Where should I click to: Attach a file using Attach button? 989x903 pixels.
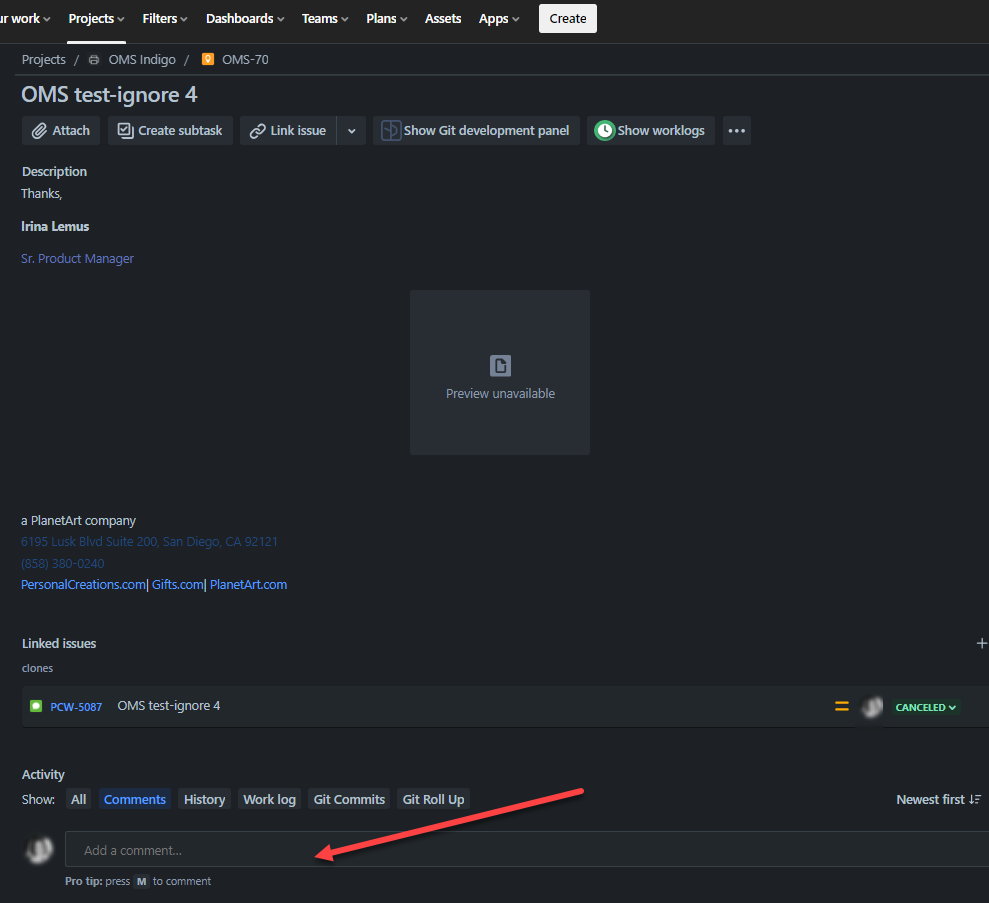click(x=61, y=131)
